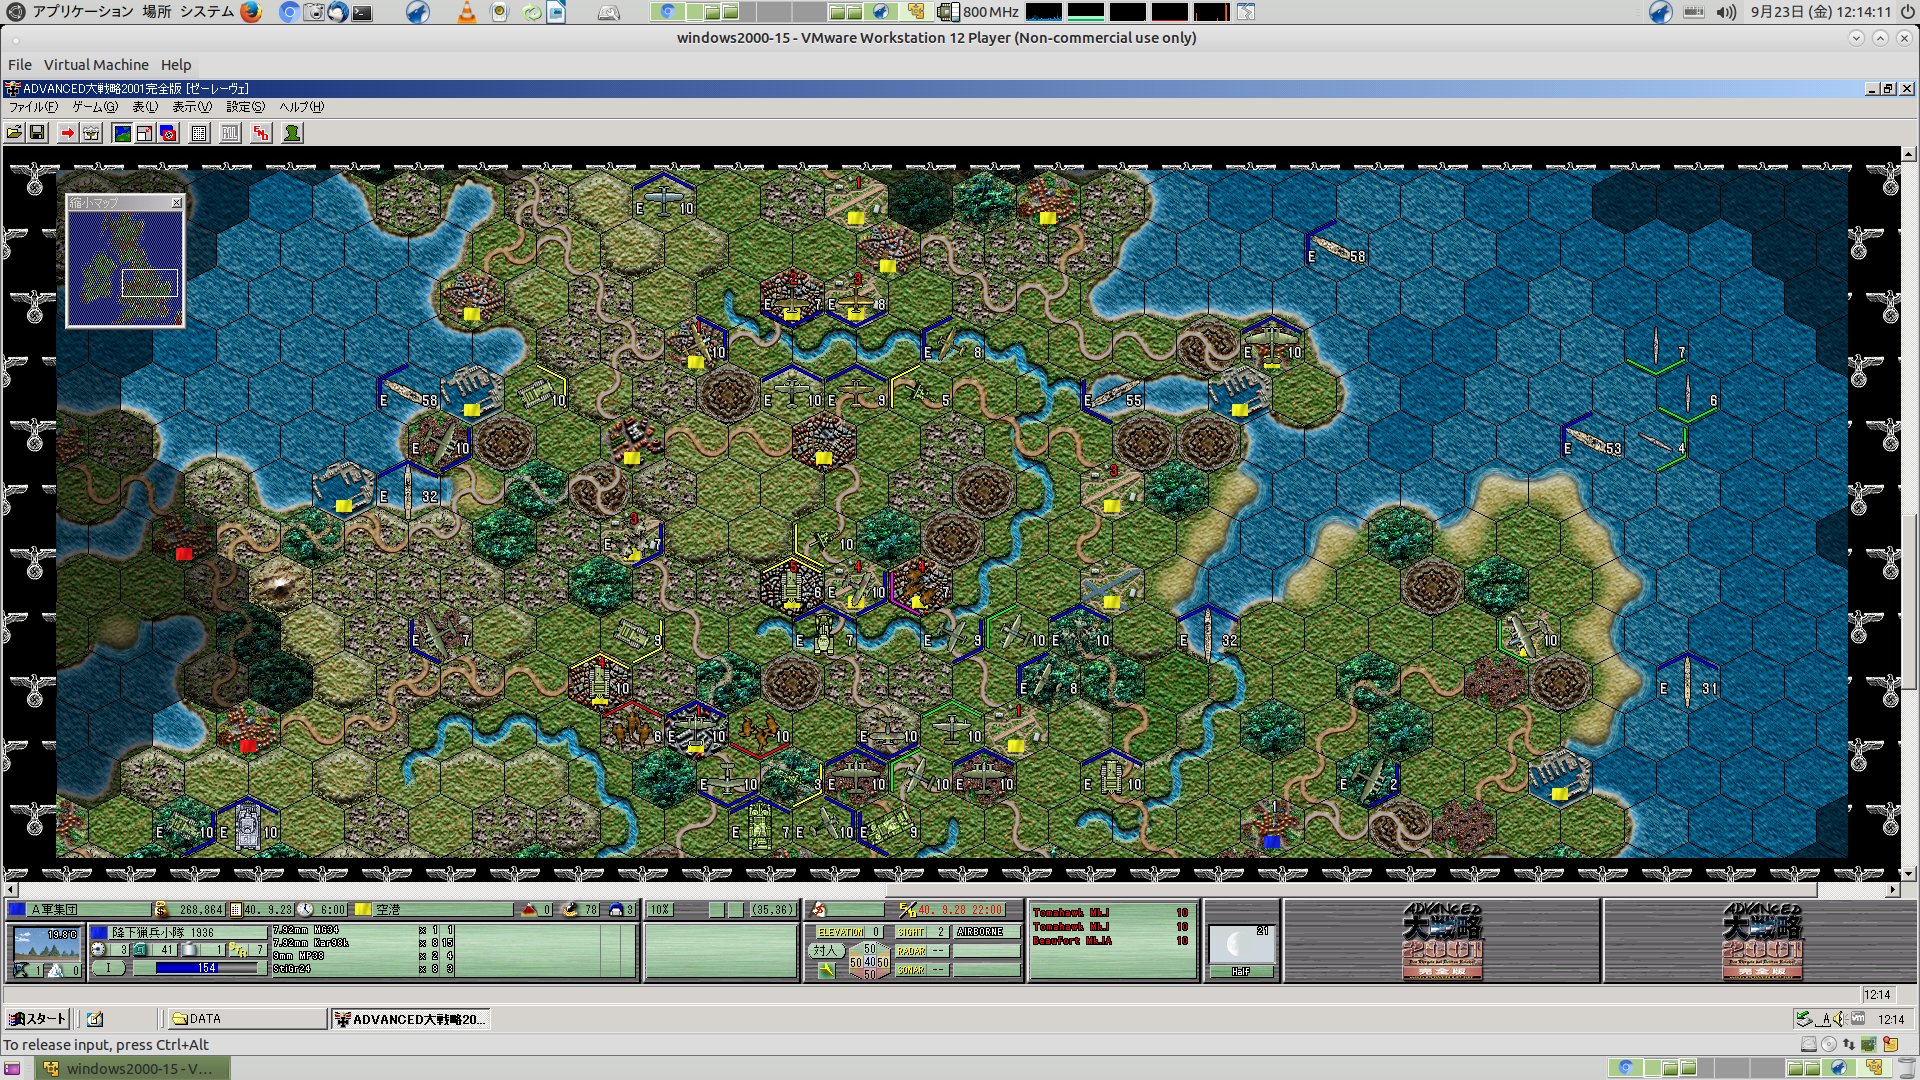Click the horizontal map scrollbar
Viewport: 1920px width, 1080px height.
pyautogui.click(x=952, y=889)
